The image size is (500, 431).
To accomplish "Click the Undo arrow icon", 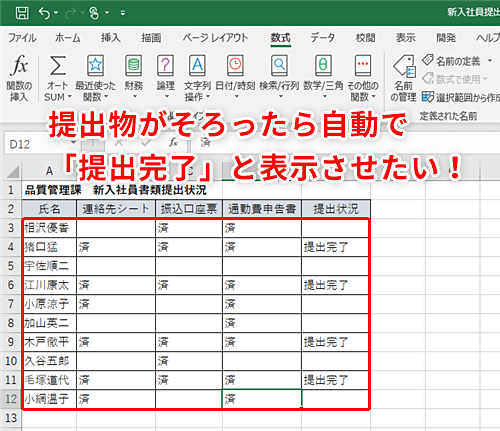I will pos(44,13).
